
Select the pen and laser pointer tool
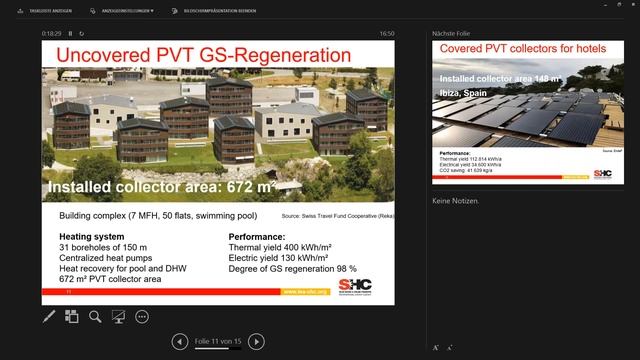click(x=49, y=317)
